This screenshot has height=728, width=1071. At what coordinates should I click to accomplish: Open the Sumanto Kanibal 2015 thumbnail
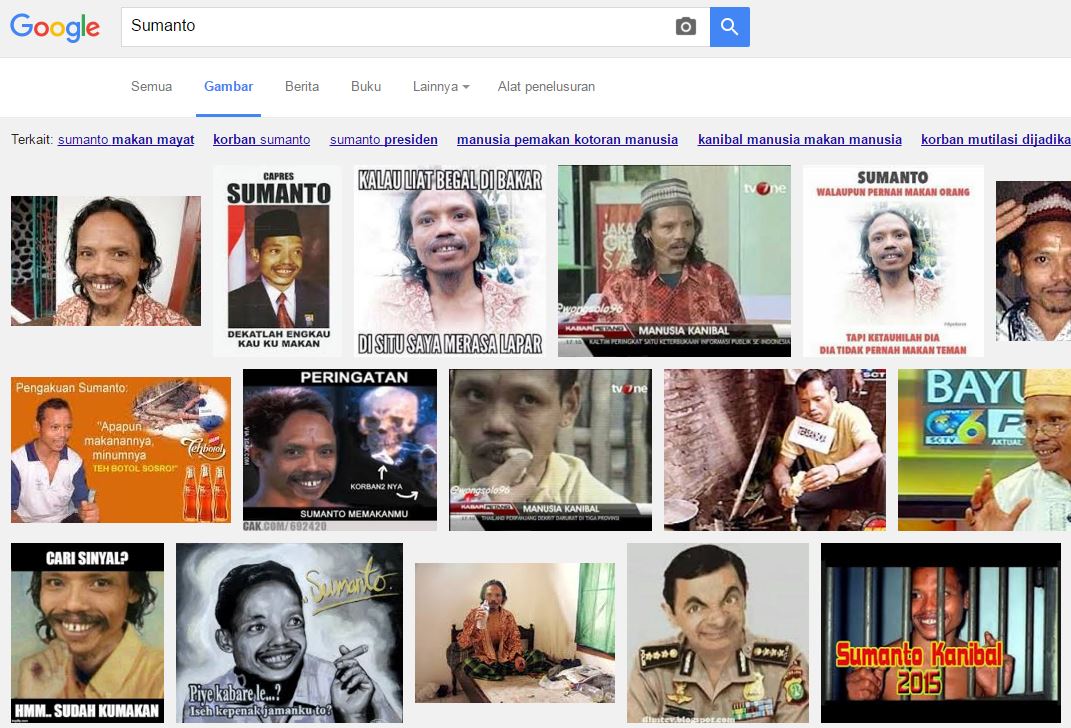[940, 632]
